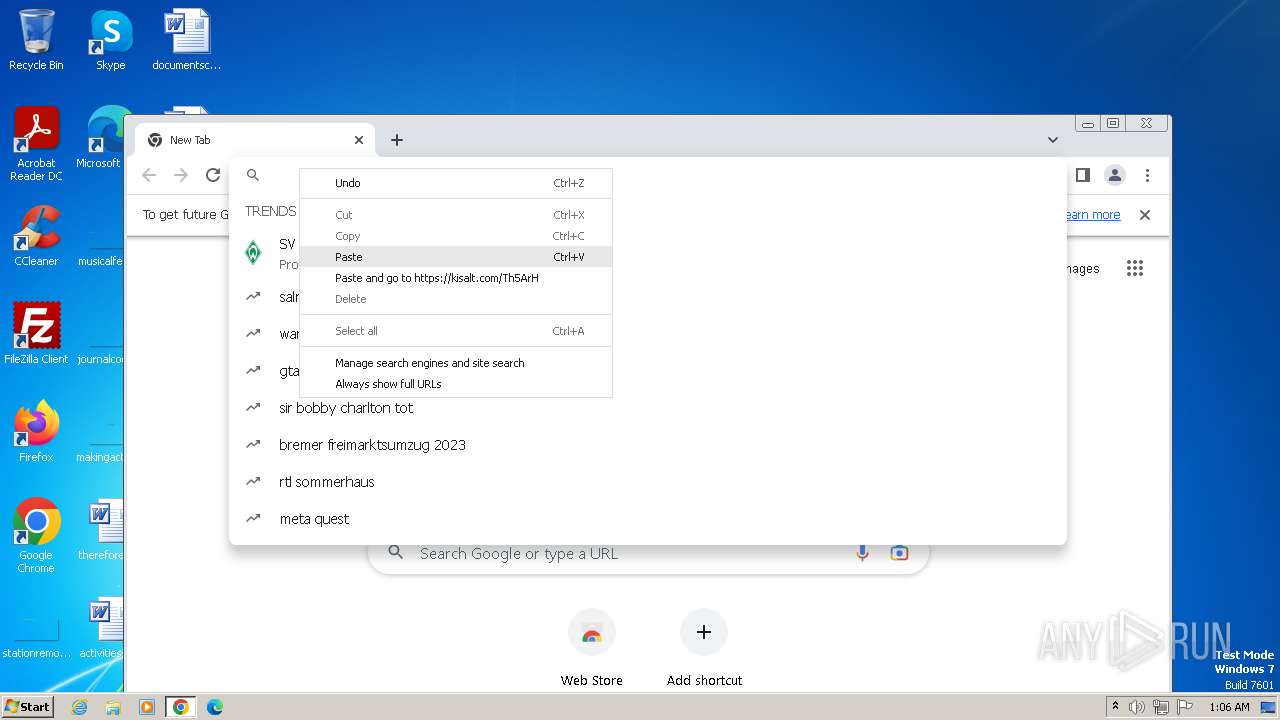This screenshot has width=1280, height=720.
Task: Click the Werder Bremen SV suggestion icon
Action: pyautogui.click(x=253, y=253)
